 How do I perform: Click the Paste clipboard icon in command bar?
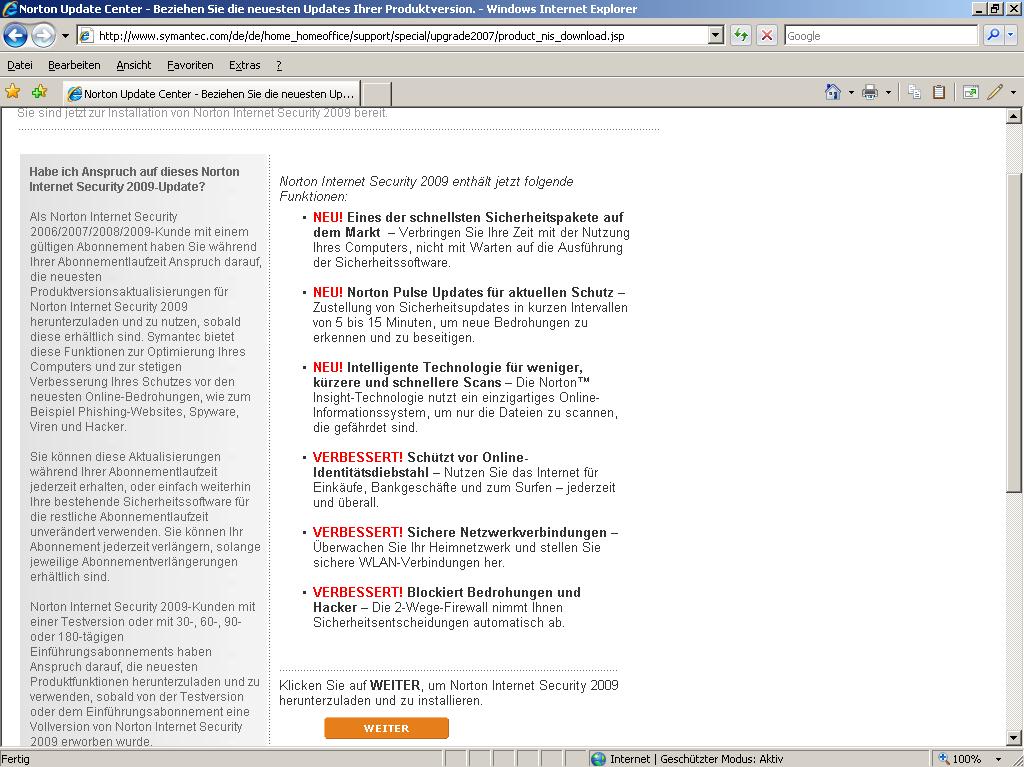click(x=938, y=92)
